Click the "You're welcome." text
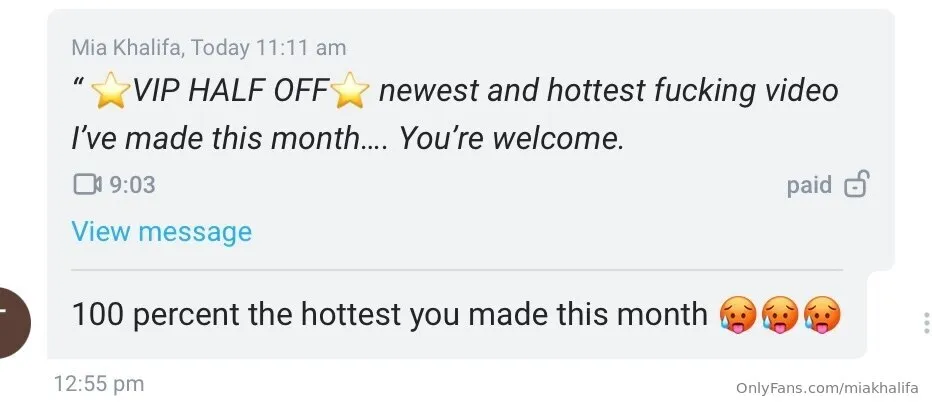 coord(512,139)
